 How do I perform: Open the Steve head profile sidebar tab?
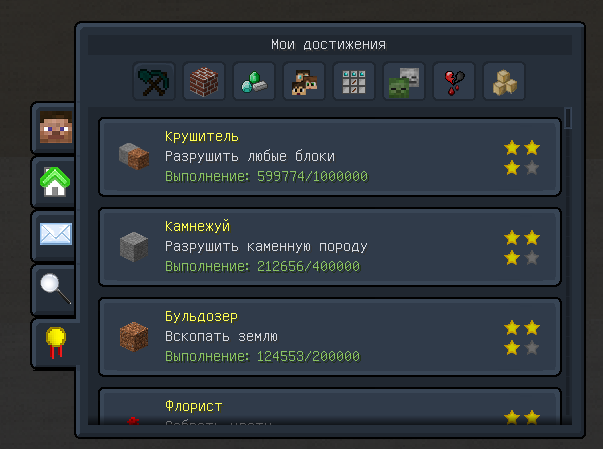[54, 128]
